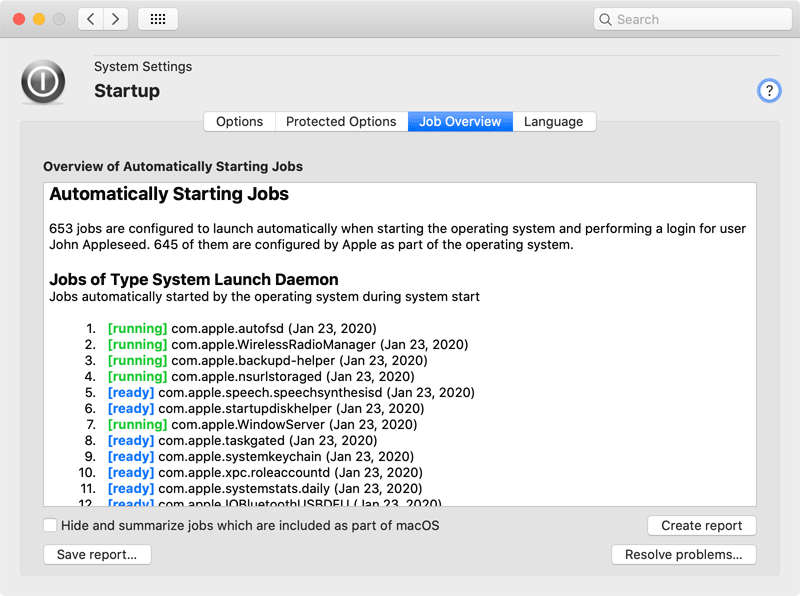The width and height of the screenshot is (800, 596).
Task: Click the System Settings label
Action: click(143, 66)
